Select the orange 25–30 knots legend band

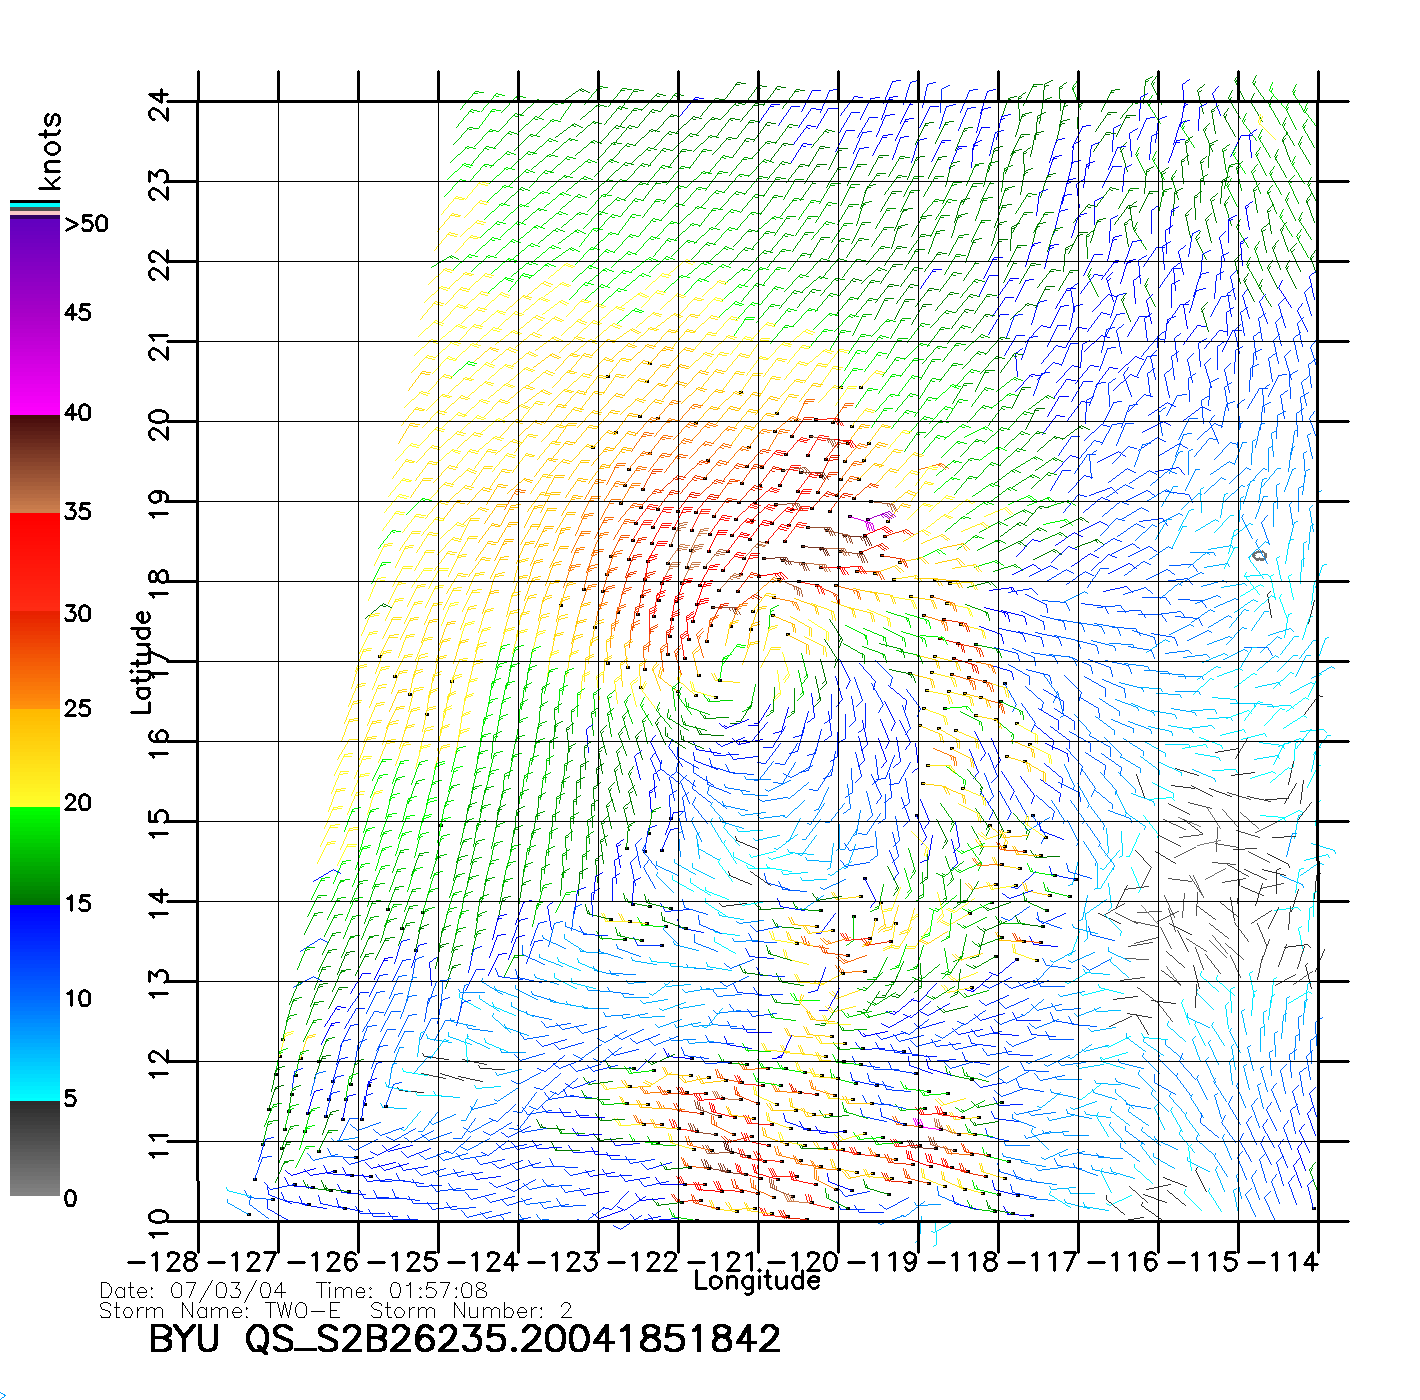coord(34,660)
